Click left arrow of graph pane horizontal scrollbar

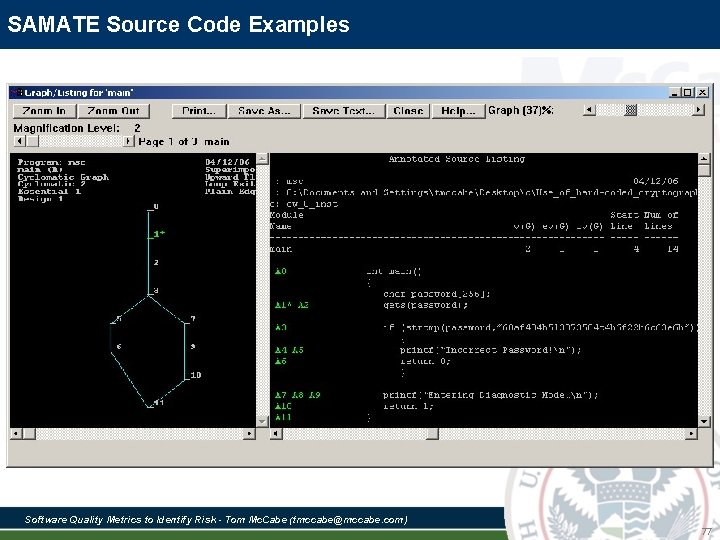coord(16,433)
